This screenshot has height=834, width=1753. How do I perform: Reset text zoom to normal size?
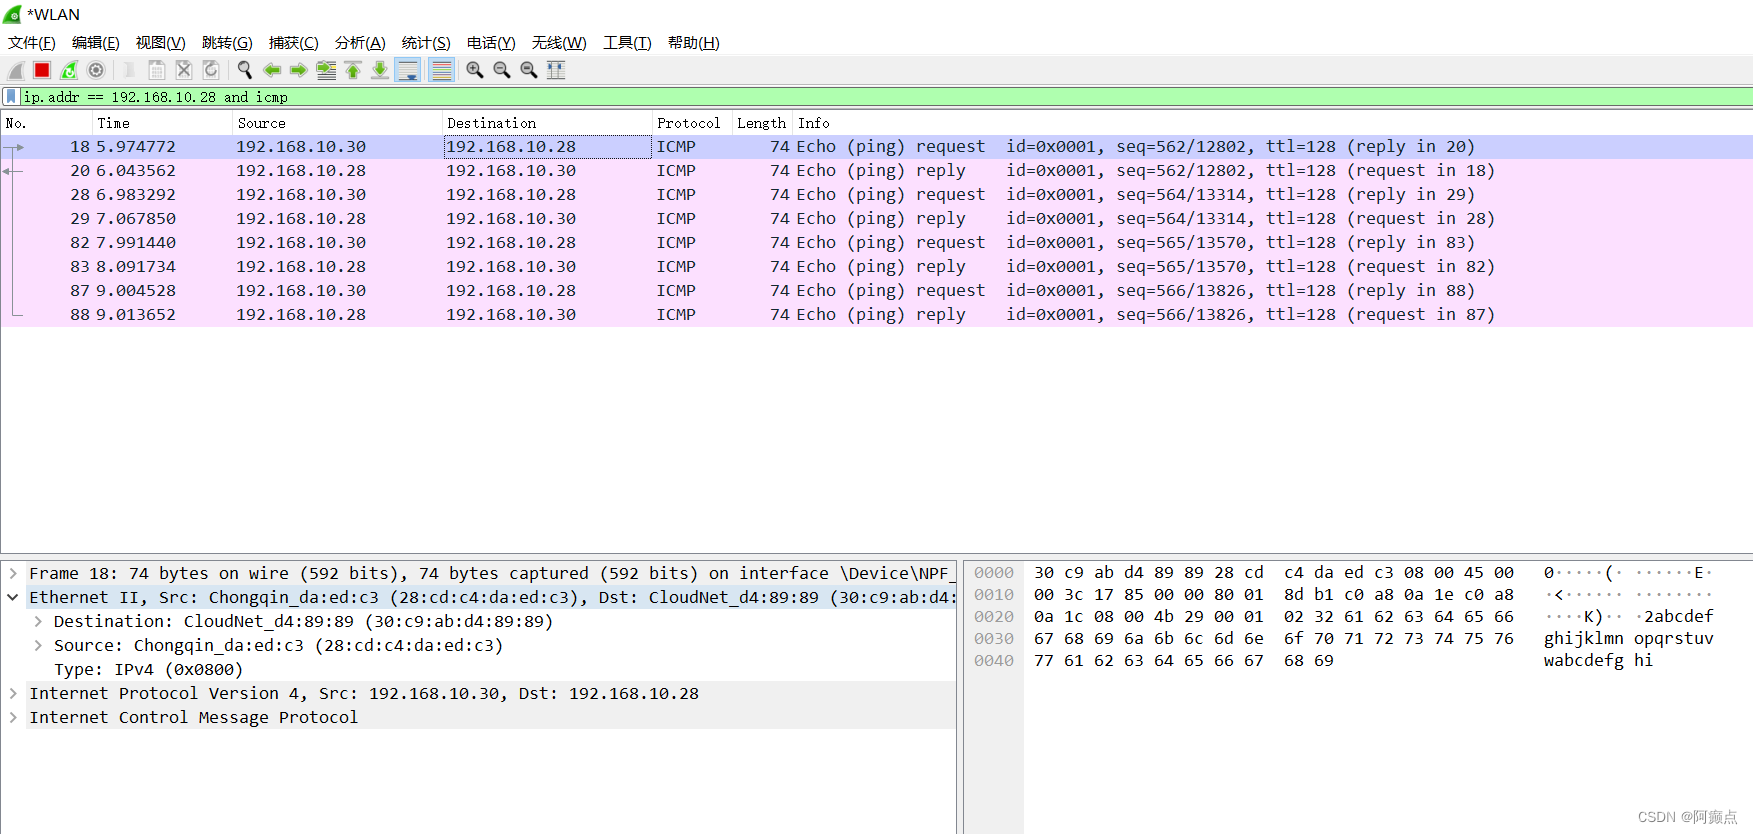click(x=529, y=70)
